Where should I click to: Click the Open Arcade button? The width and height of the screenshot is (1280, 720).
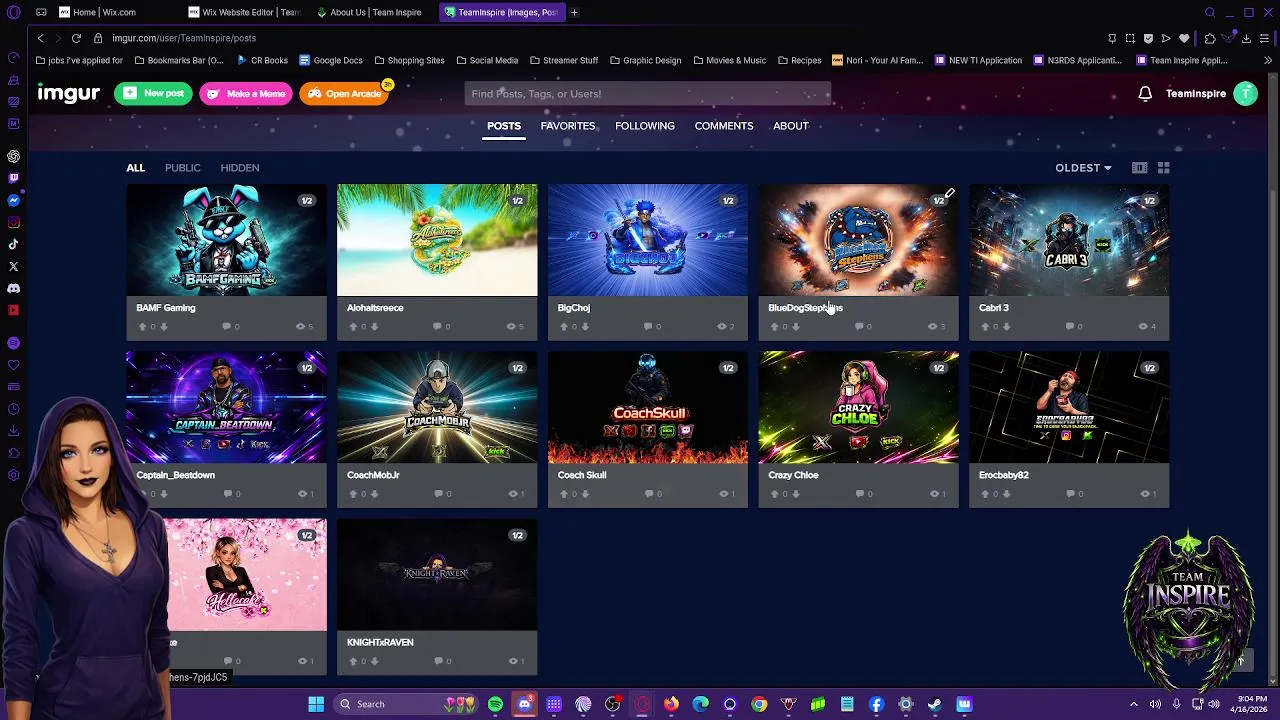click(344, 93)
